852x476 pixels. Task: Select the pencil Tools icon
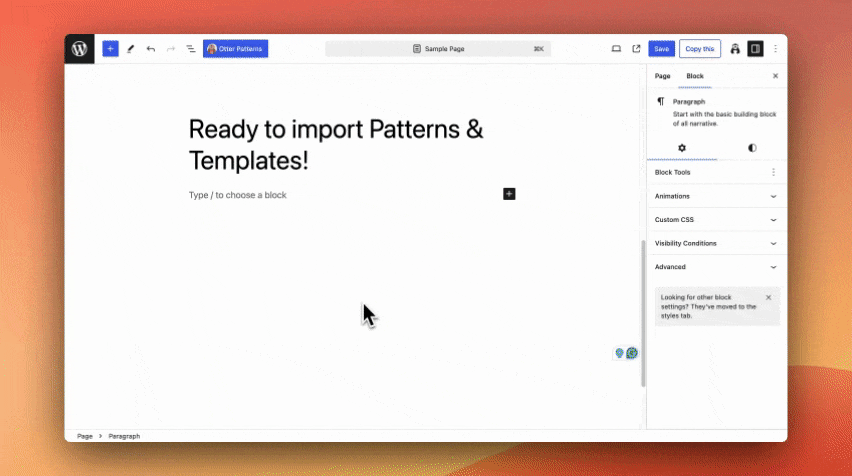[130, 49]
